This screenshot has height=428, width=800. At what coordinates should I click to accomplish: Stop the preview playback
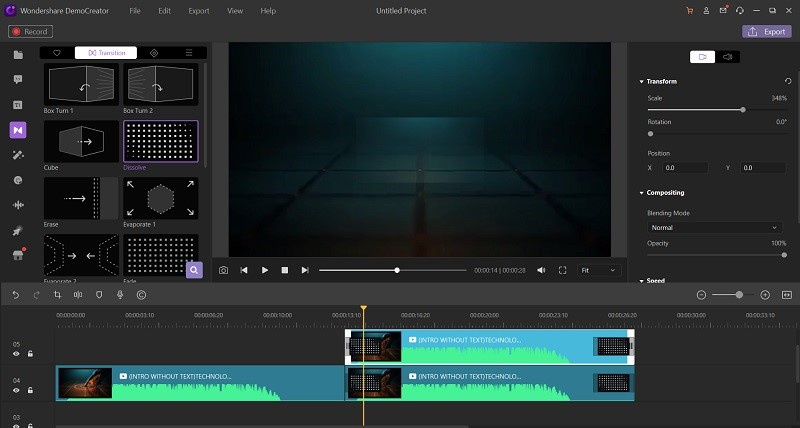pyautogui.click(x=285, y=270)
